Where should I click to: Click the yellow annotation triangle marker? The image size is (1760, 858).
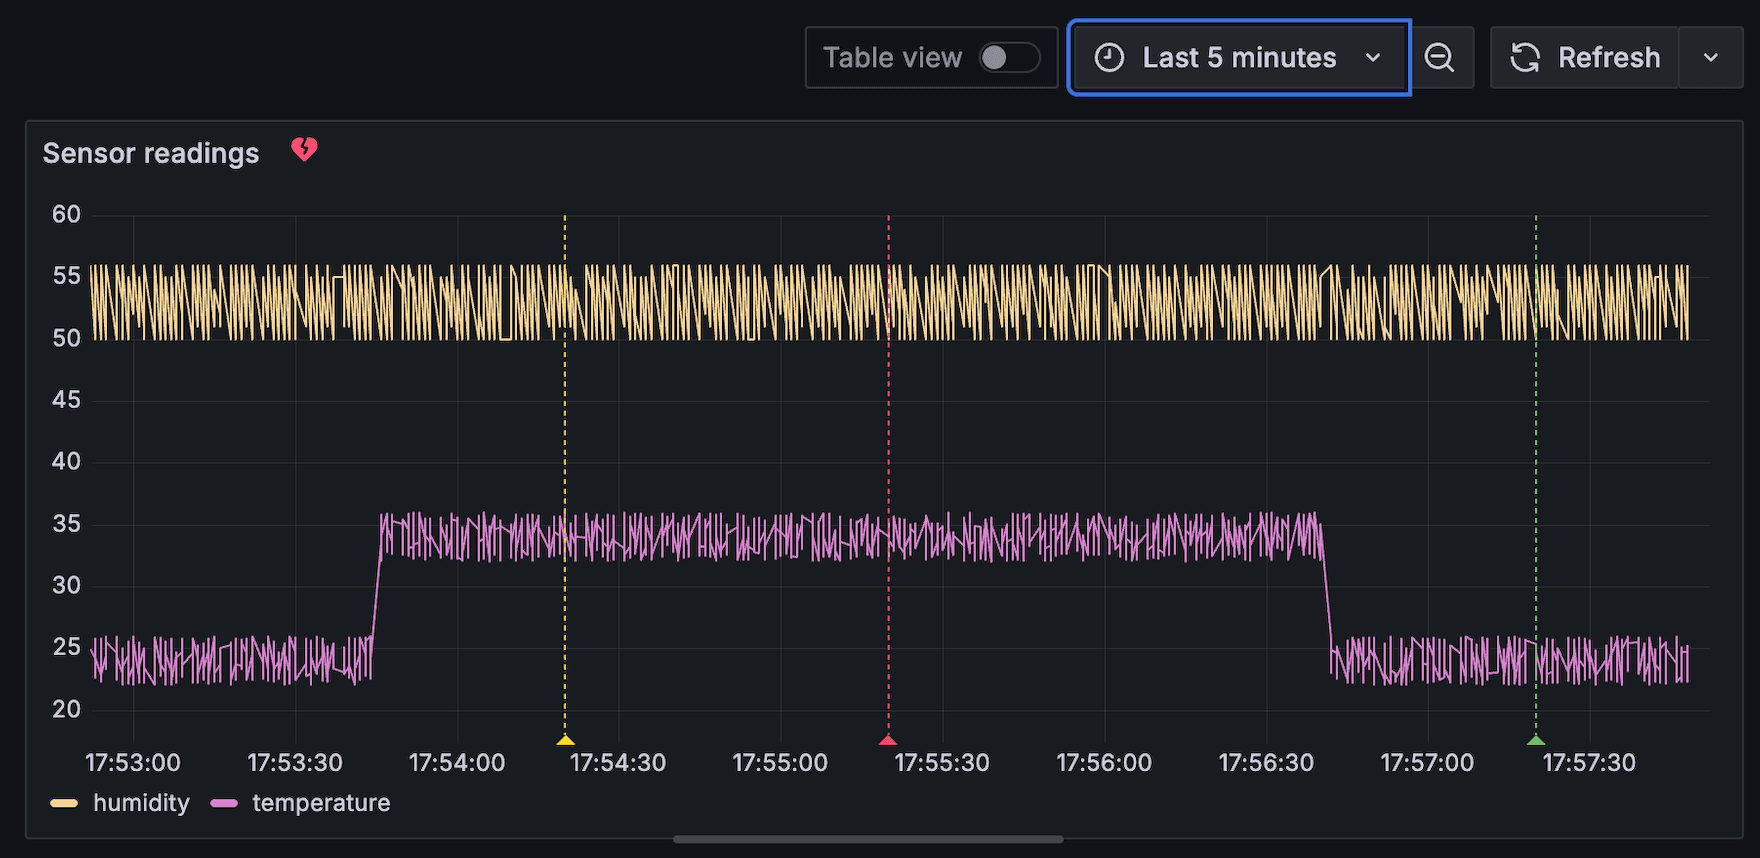(x=565, y=740)
